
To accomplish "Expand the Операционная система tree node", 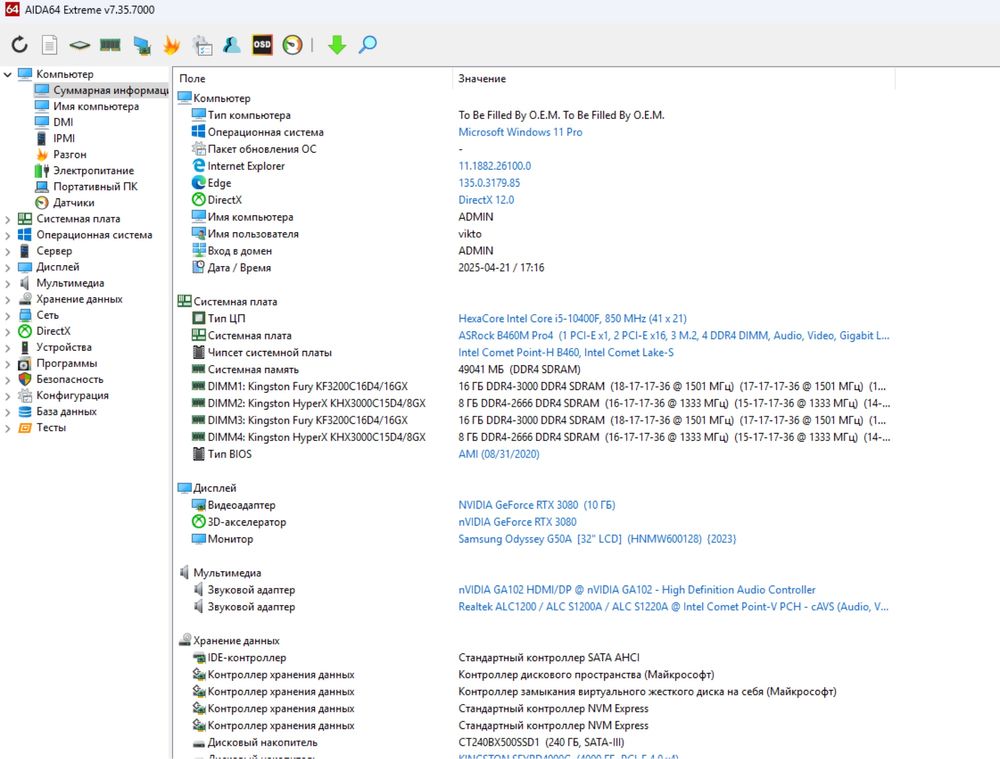I will [x=8, y=235].
